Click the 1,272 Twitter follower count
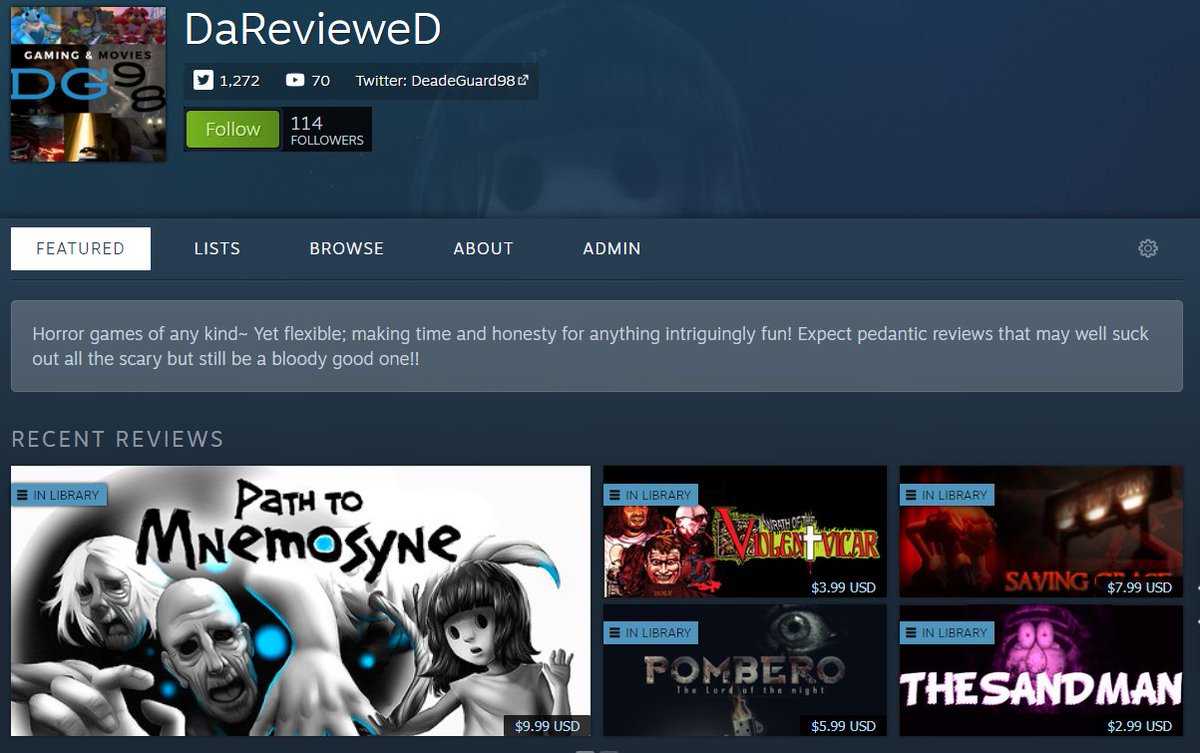Screen dimensions: 1200x753 click(x=239, y=81)
